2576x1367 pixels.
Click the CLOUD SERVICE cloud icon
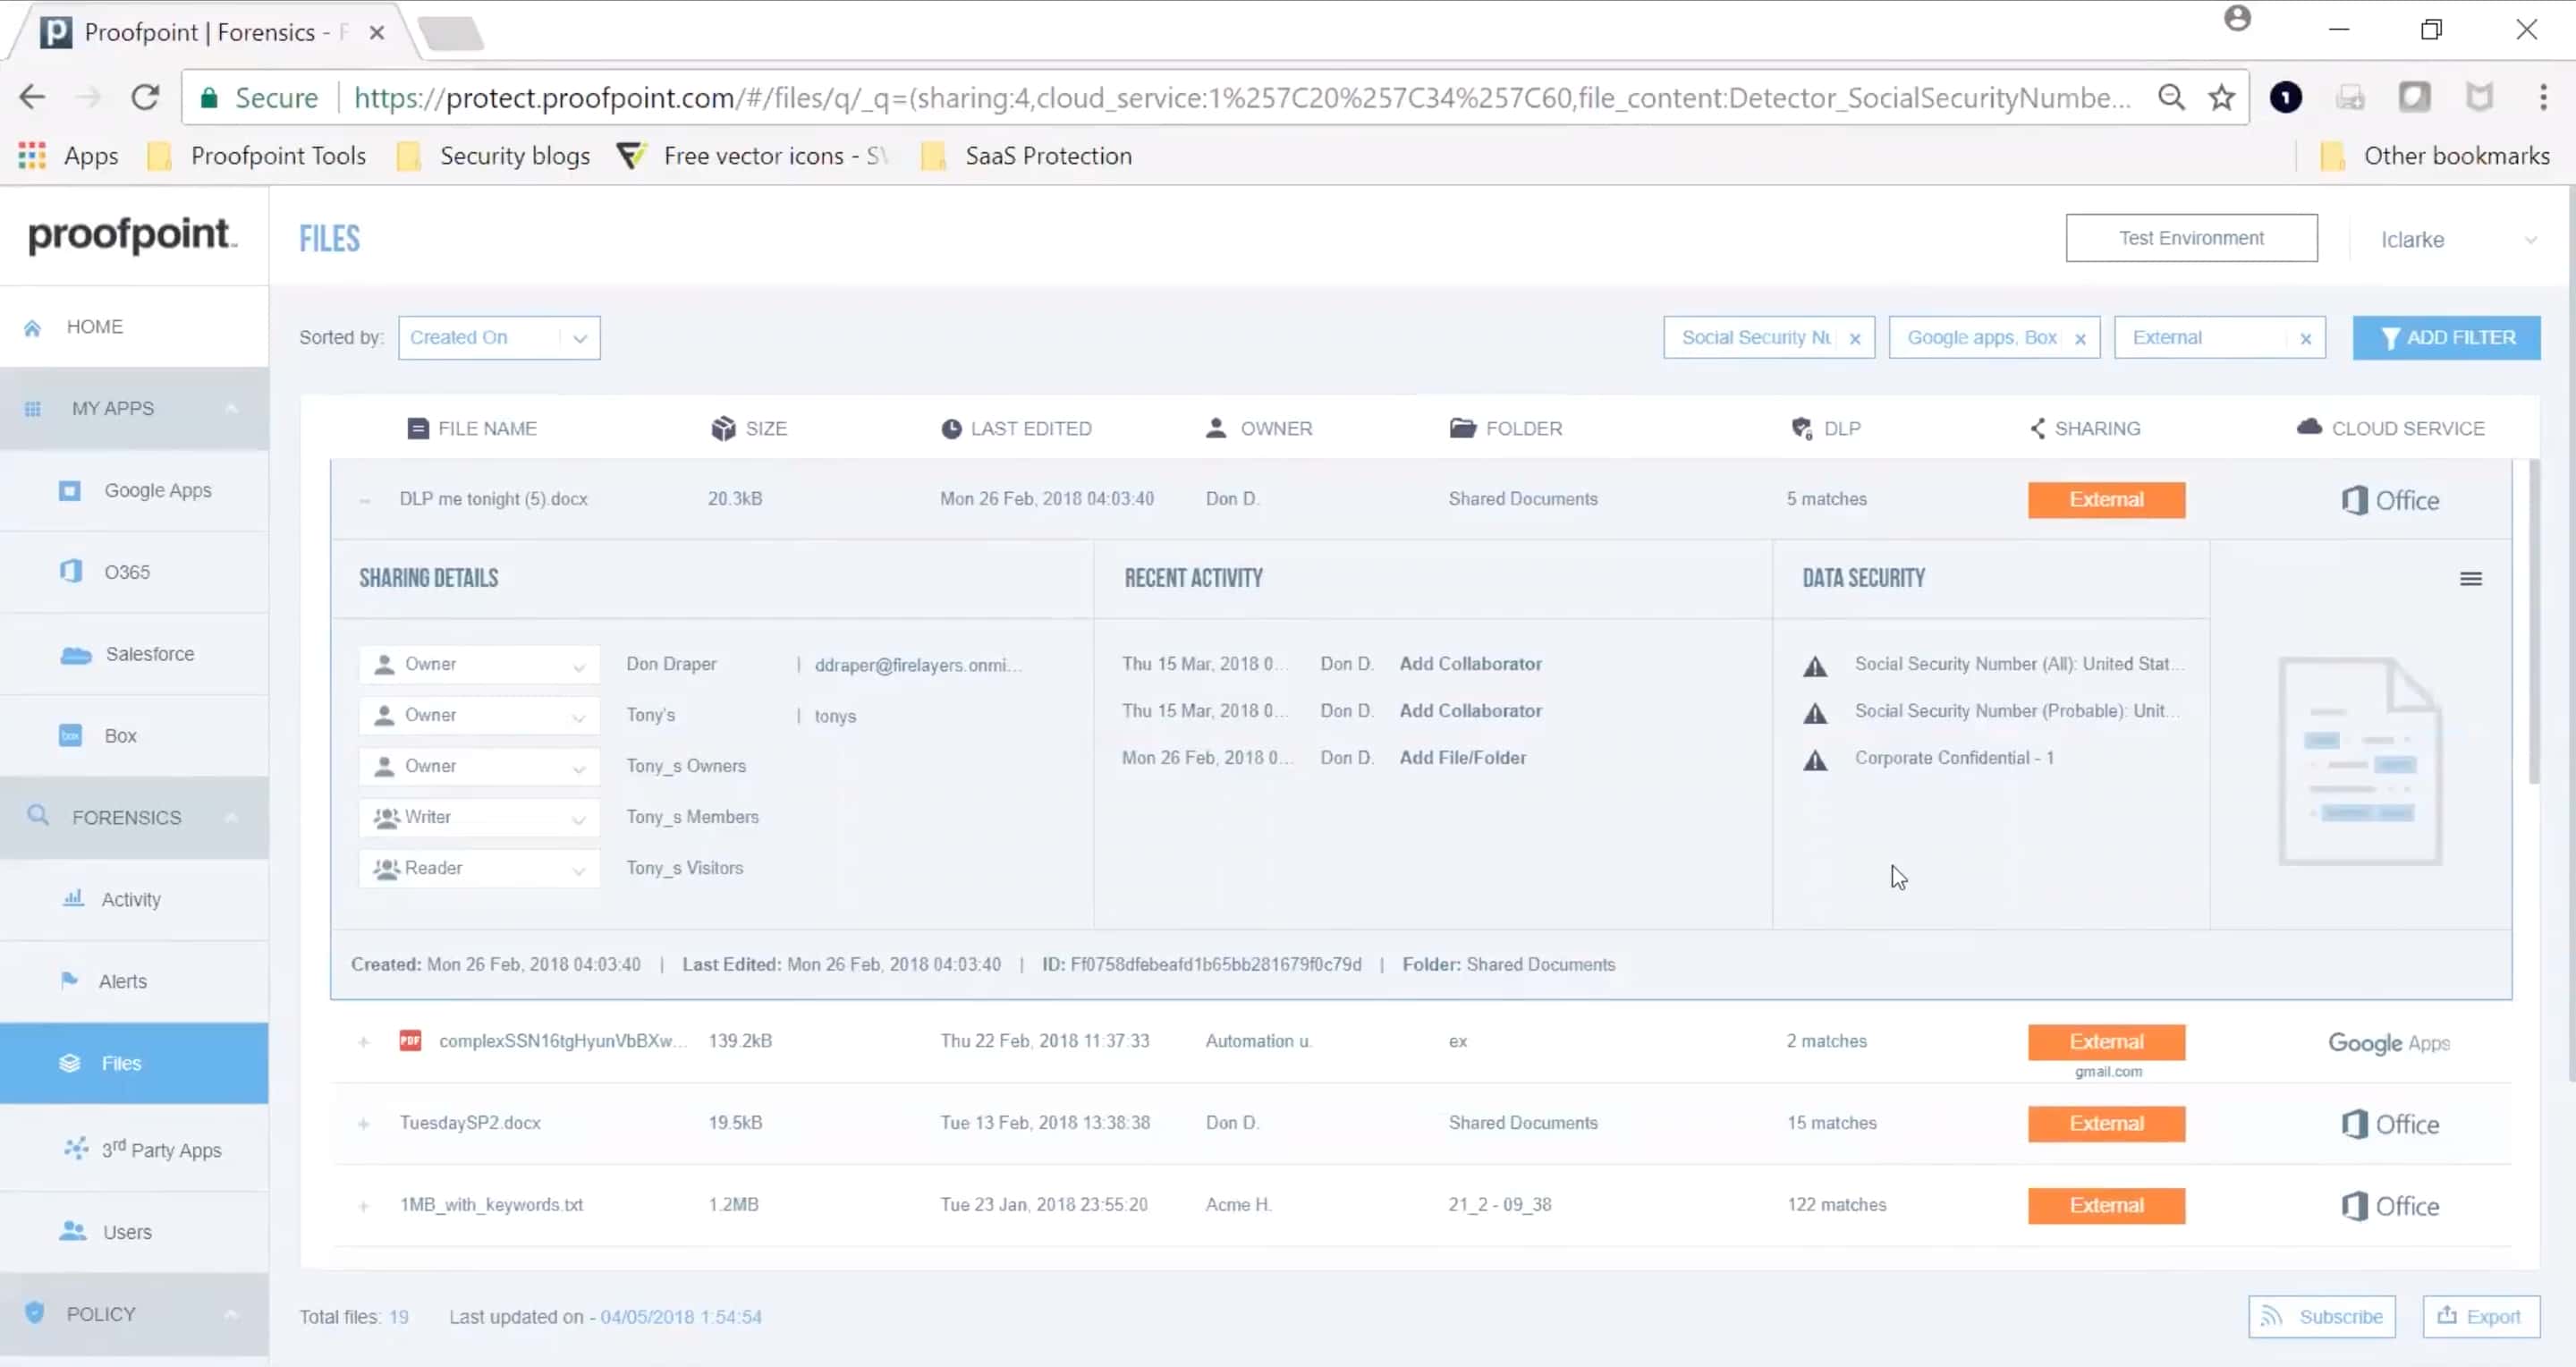coord(2309,427)
